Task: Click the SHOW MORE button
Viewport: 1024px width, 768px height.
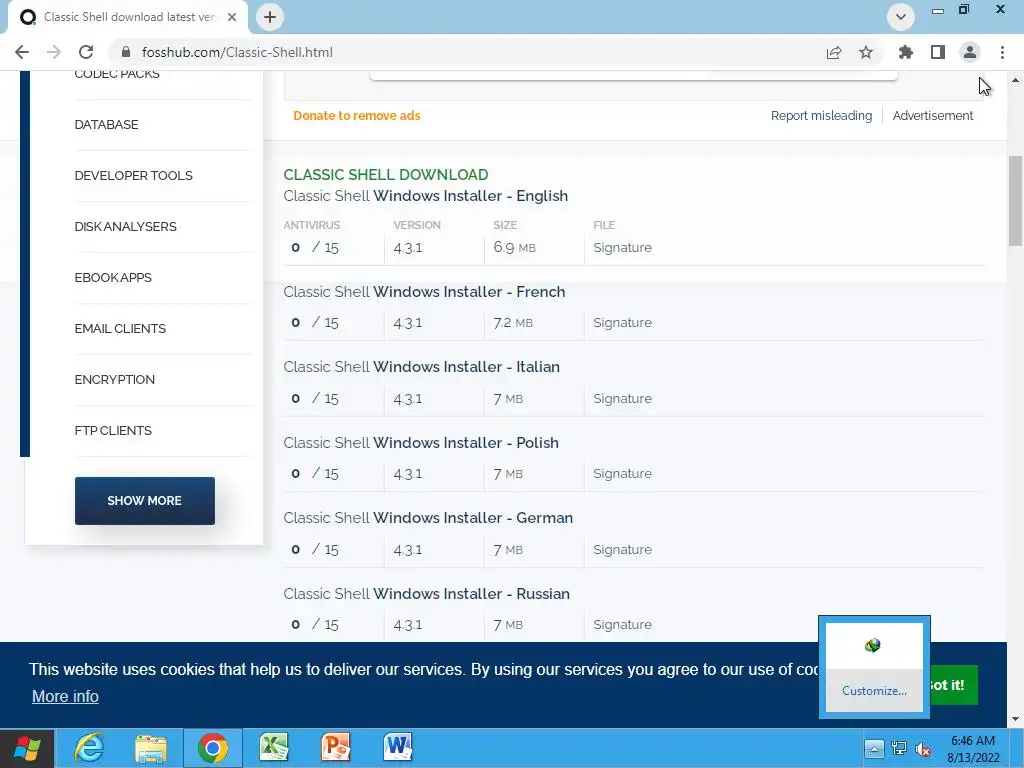Action: click(144, 501)
